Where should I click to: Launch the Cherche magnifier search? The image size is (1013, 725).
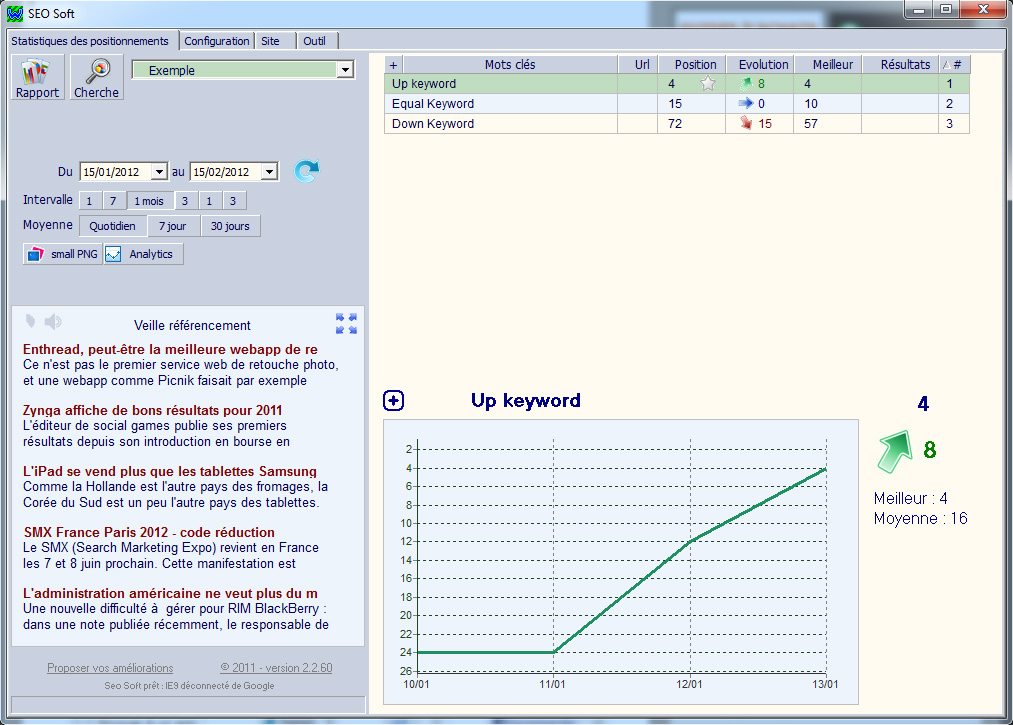pos(96,78)
